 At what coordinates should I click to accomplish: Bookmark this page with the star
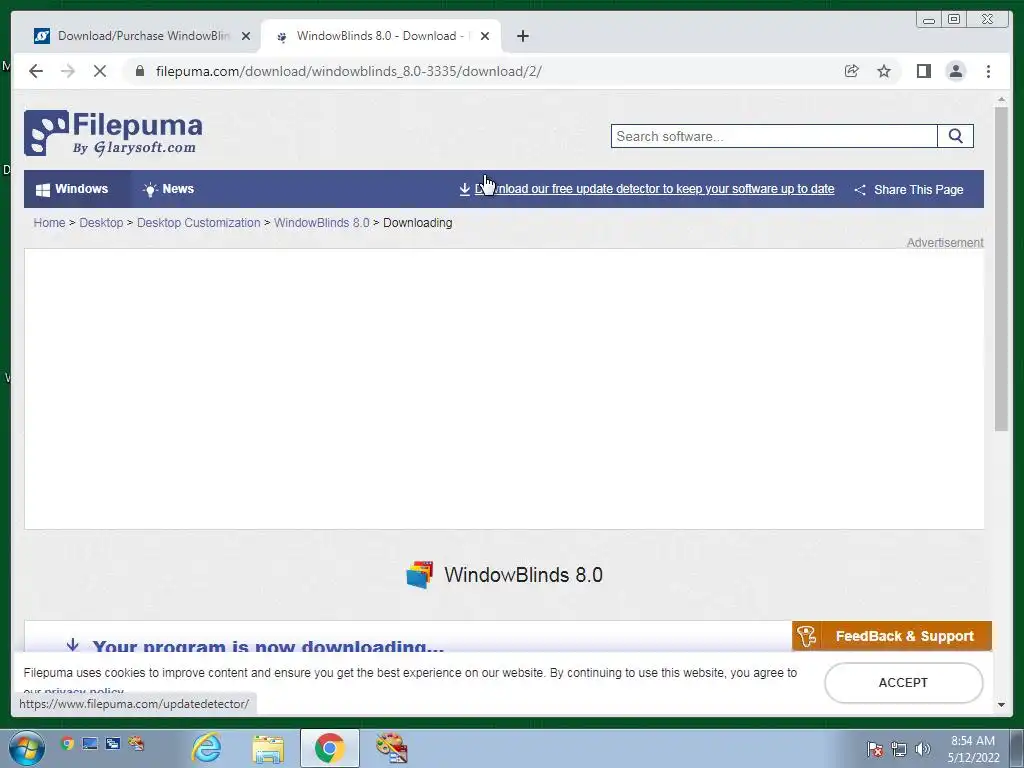[x=884, y=71]
